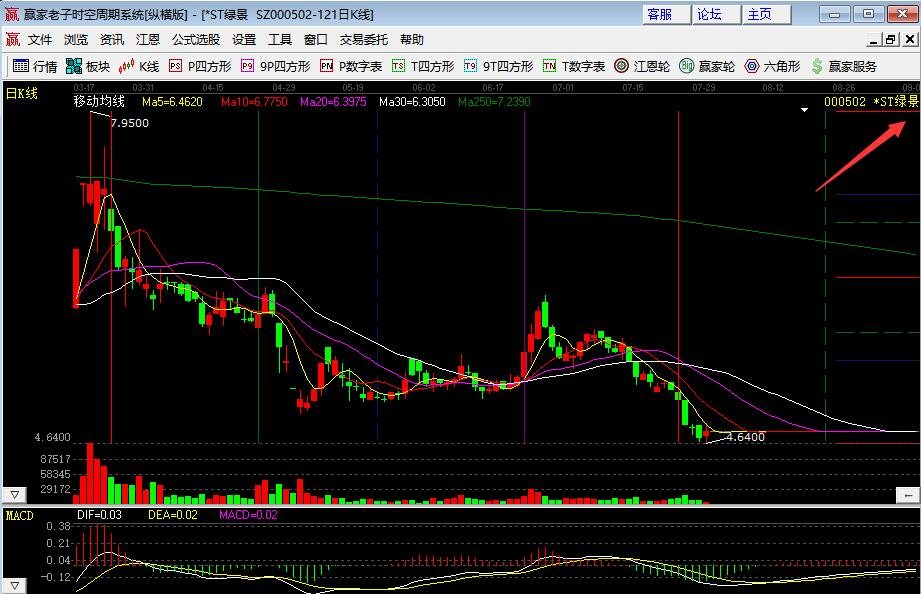921x594 pixels.
Task: Switch to the K线 chart toolbar icon
Action: coord(139,67)
